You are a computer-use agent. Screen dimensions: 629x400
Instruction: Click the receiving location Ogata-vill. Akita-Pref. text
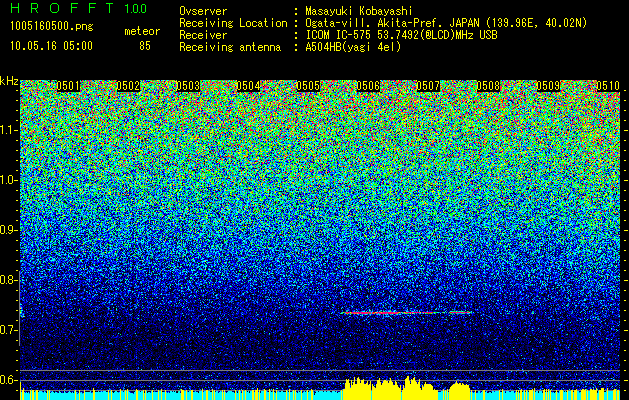446,23
